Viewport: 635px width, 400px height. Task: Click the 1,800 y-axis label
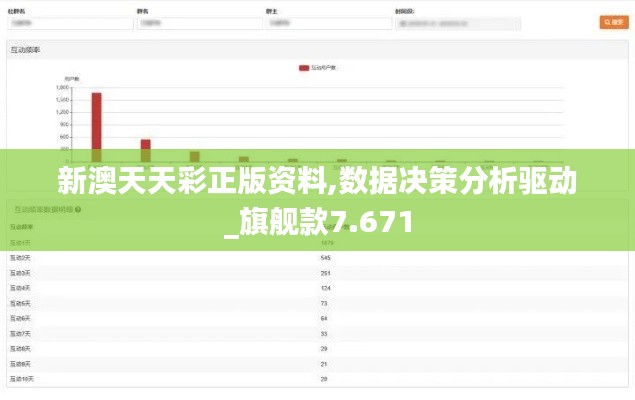62,87
